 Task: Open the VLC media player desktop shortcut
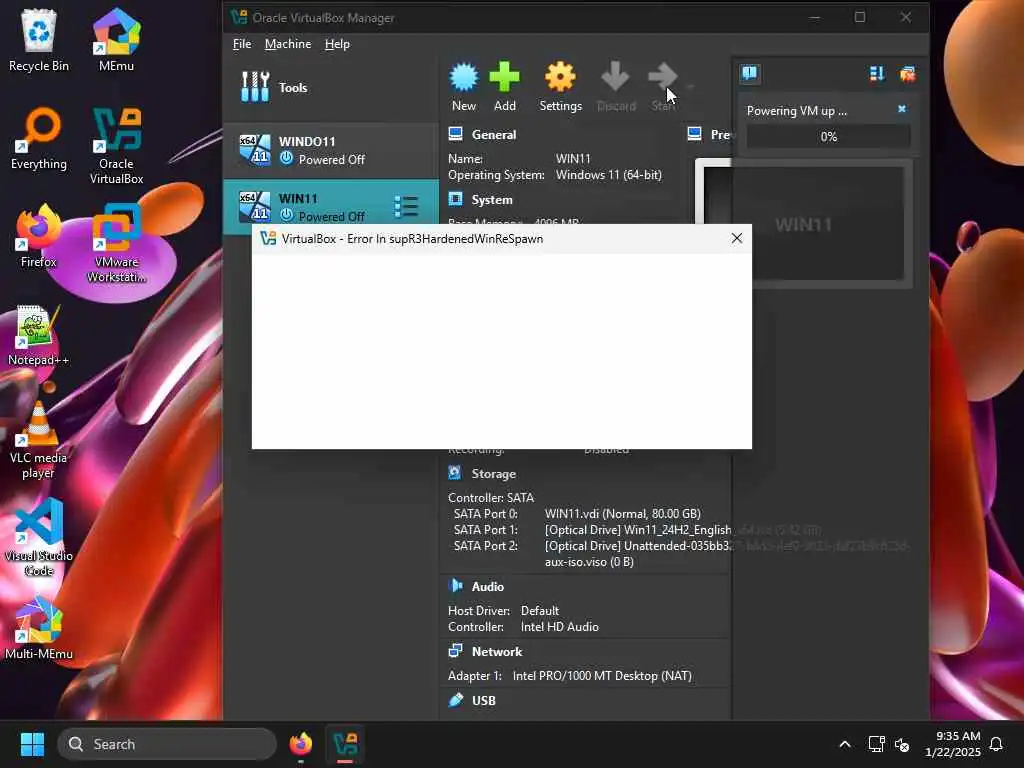click(39, 440)
